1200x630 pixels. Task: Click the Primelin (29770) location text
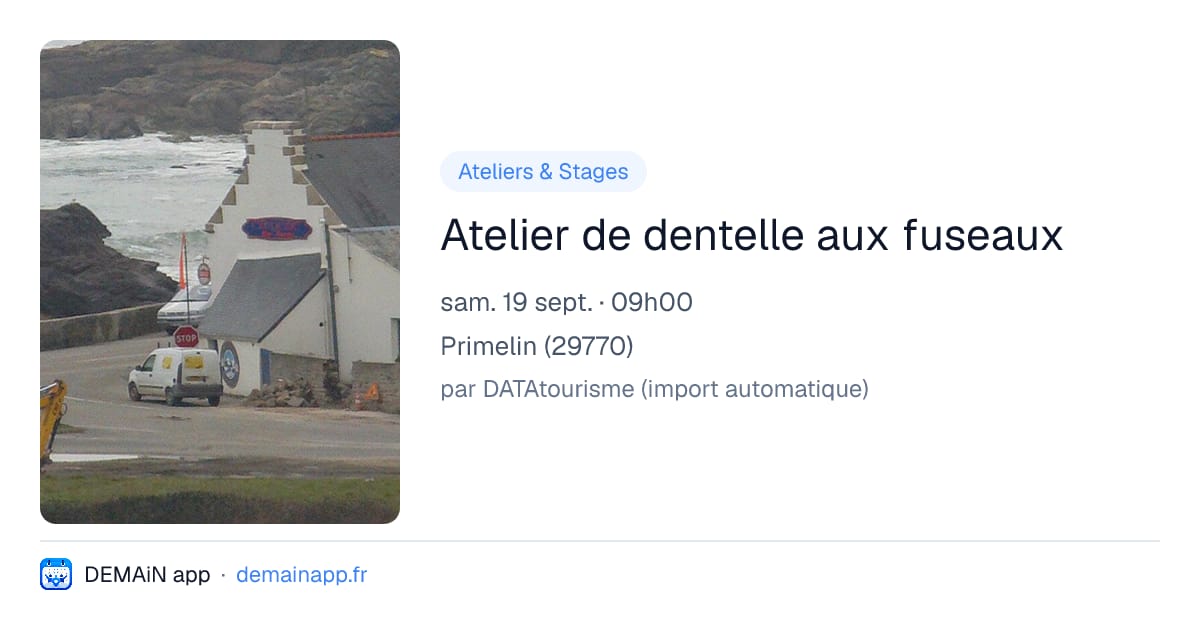[x=537, y=346]
